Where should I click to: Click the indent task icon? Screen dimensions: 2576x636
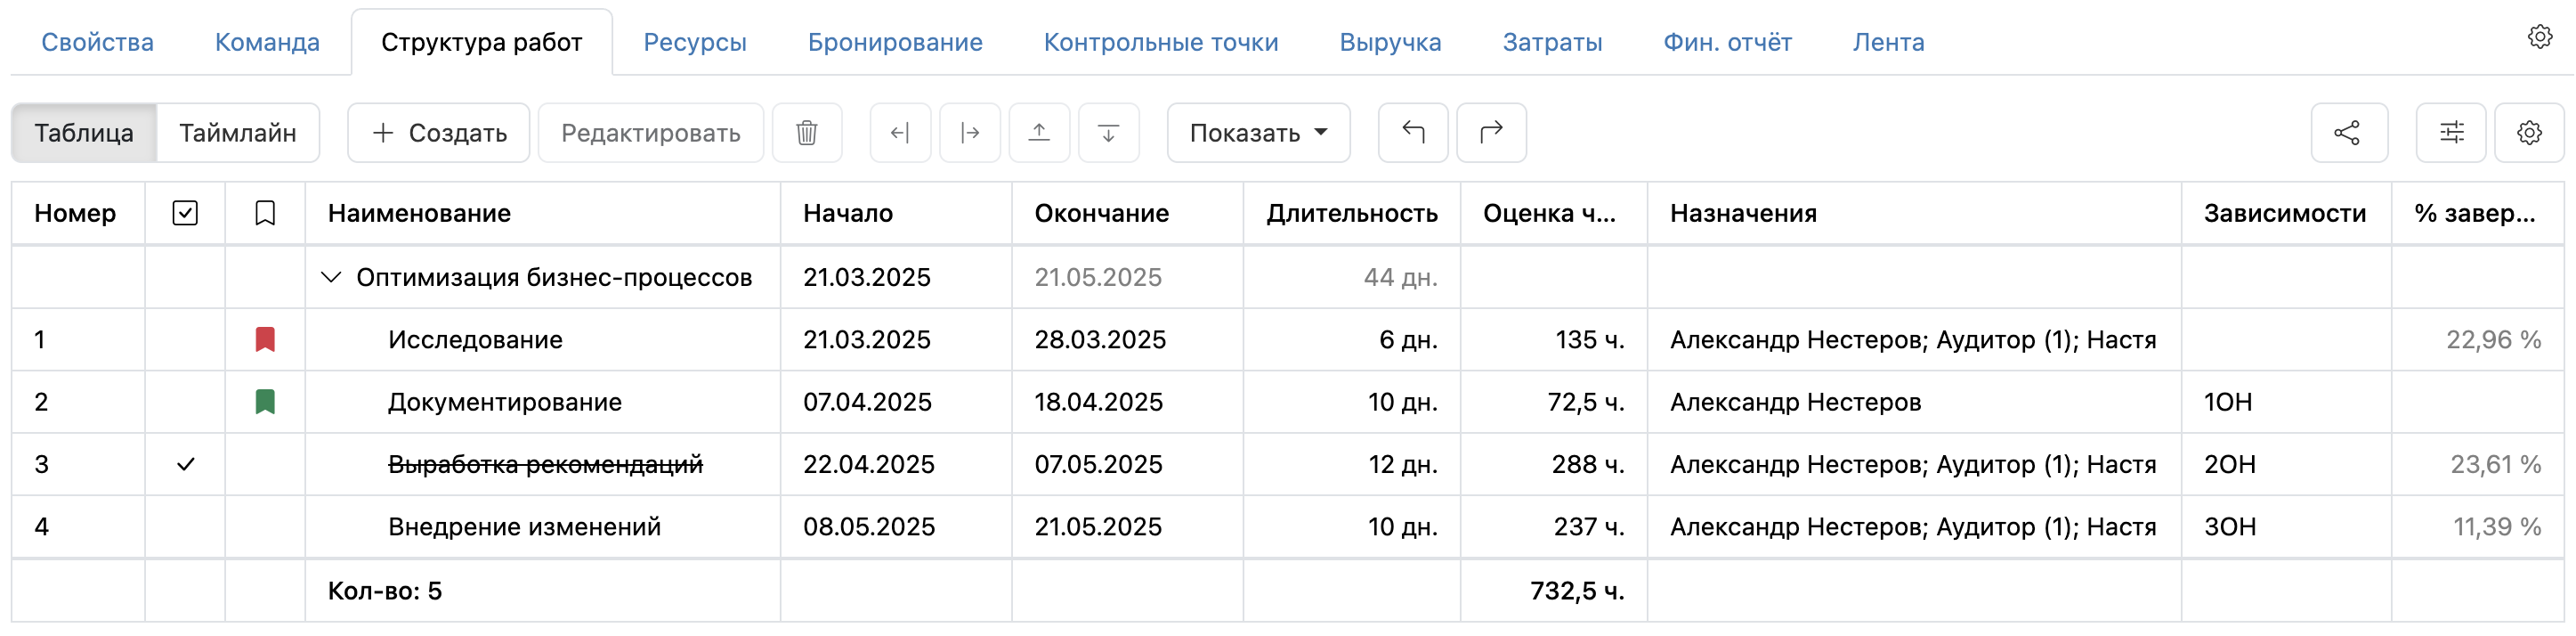click(969, 132)
